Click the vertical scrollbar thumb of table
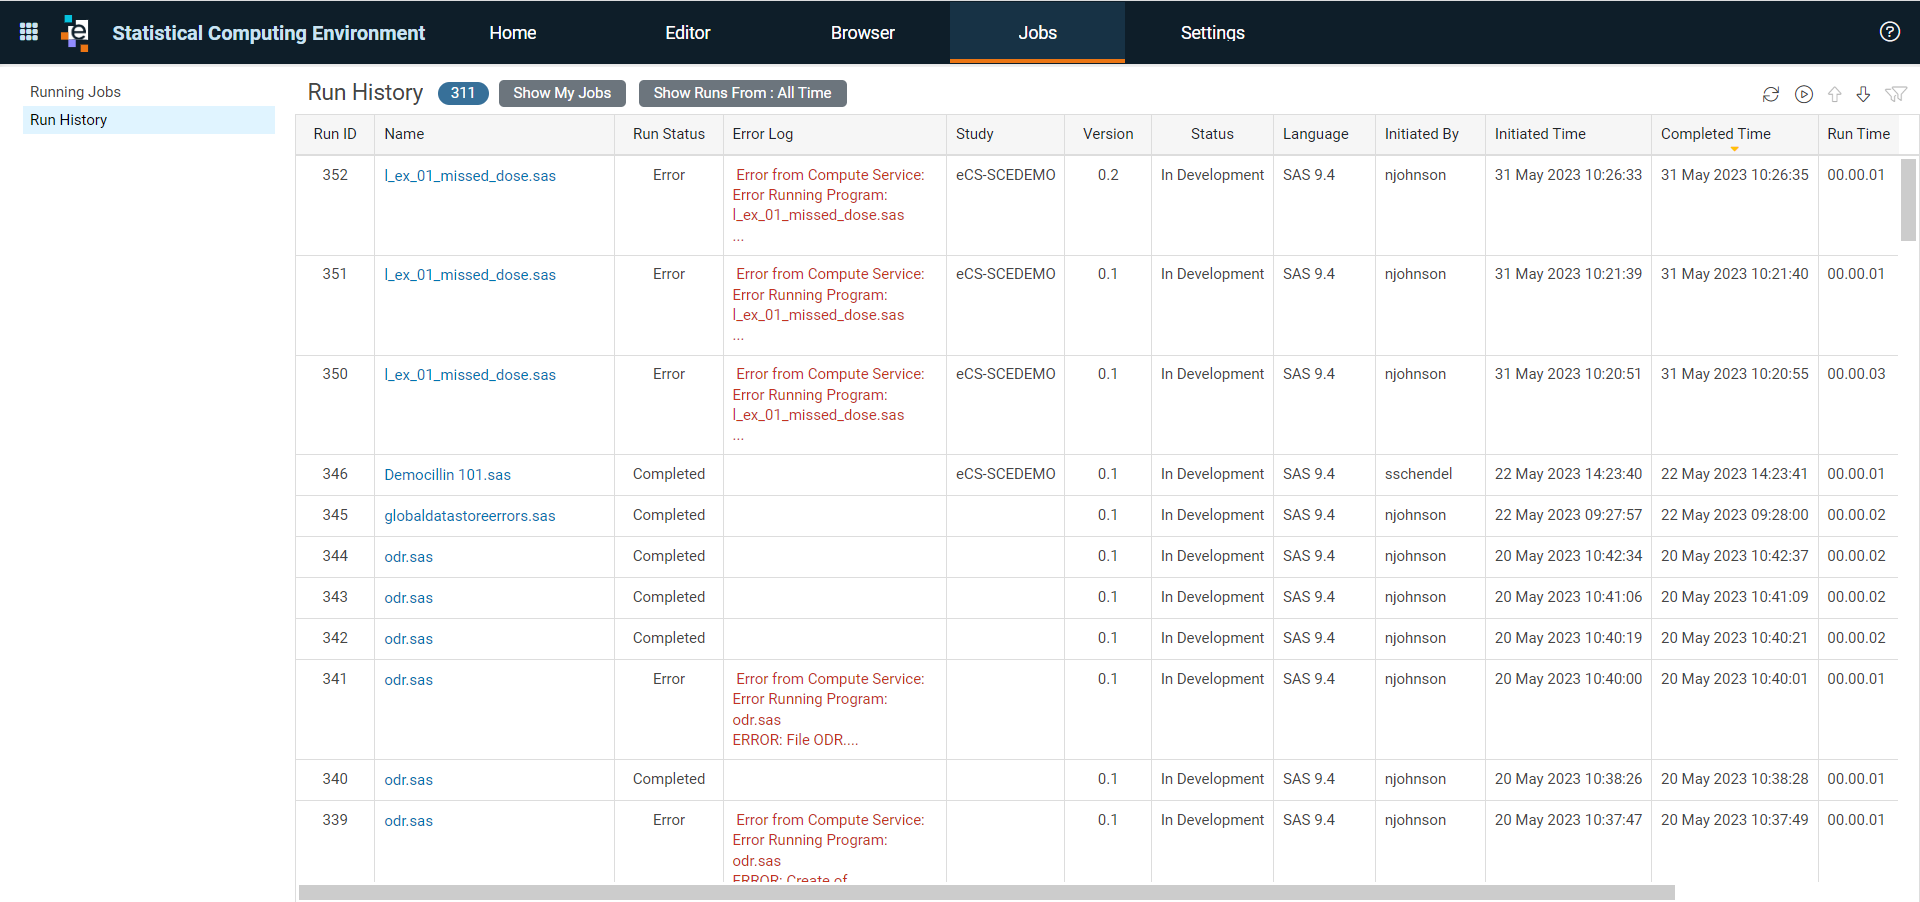The width and height of the screenshot is (1920, 902). (x=1908, y=200)
